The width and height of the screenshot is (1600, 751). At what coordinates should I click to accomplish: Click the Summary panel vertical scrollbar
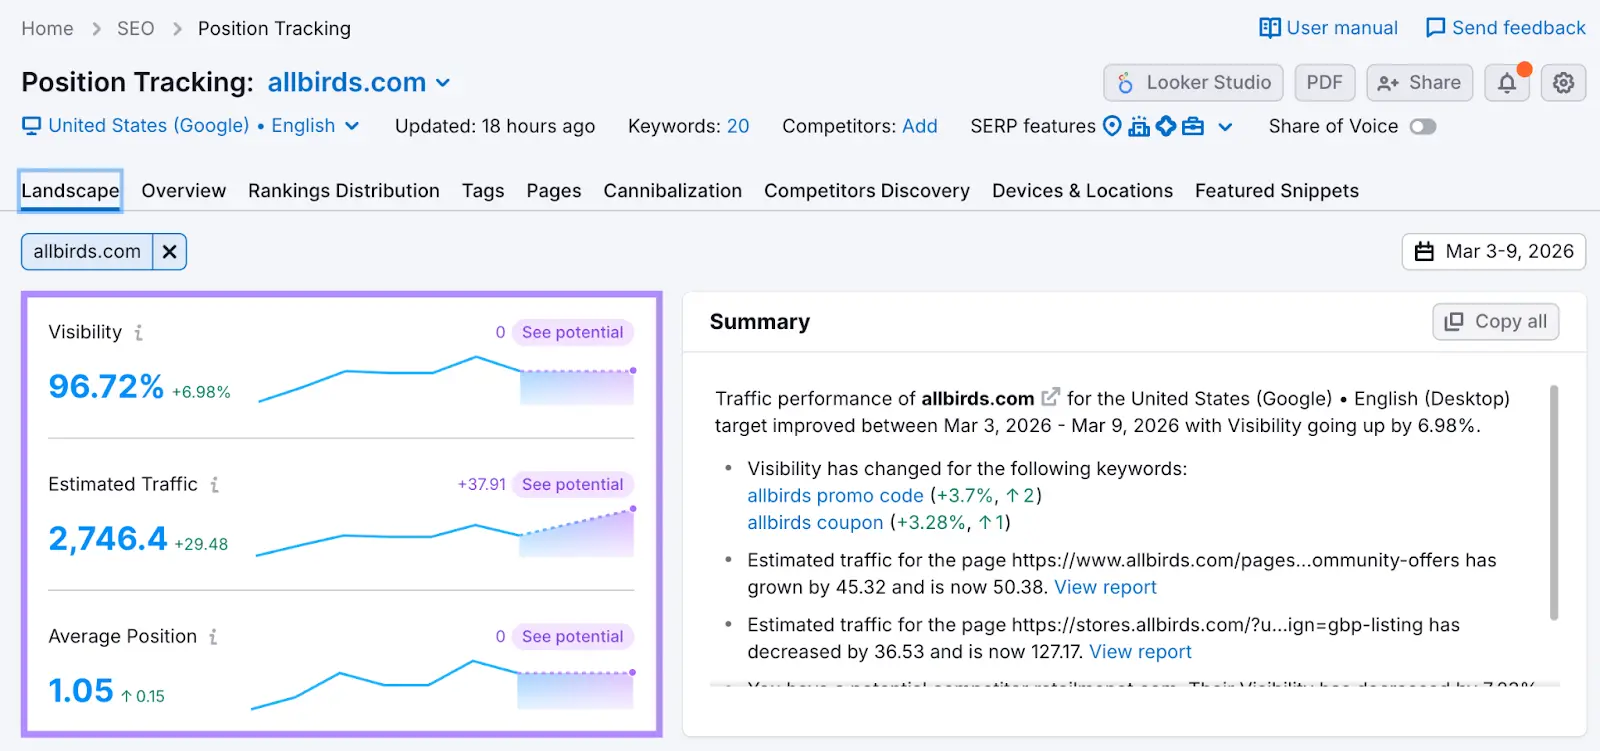click(x=1554, y=503)
